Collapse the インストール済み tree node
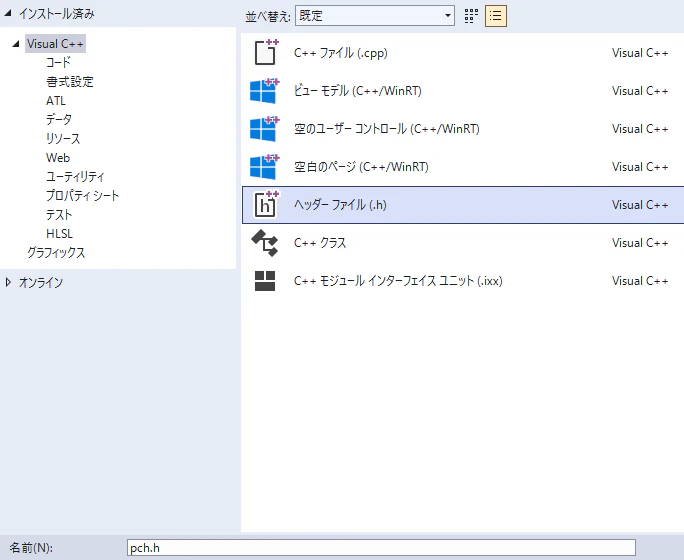 pos(8,14)
